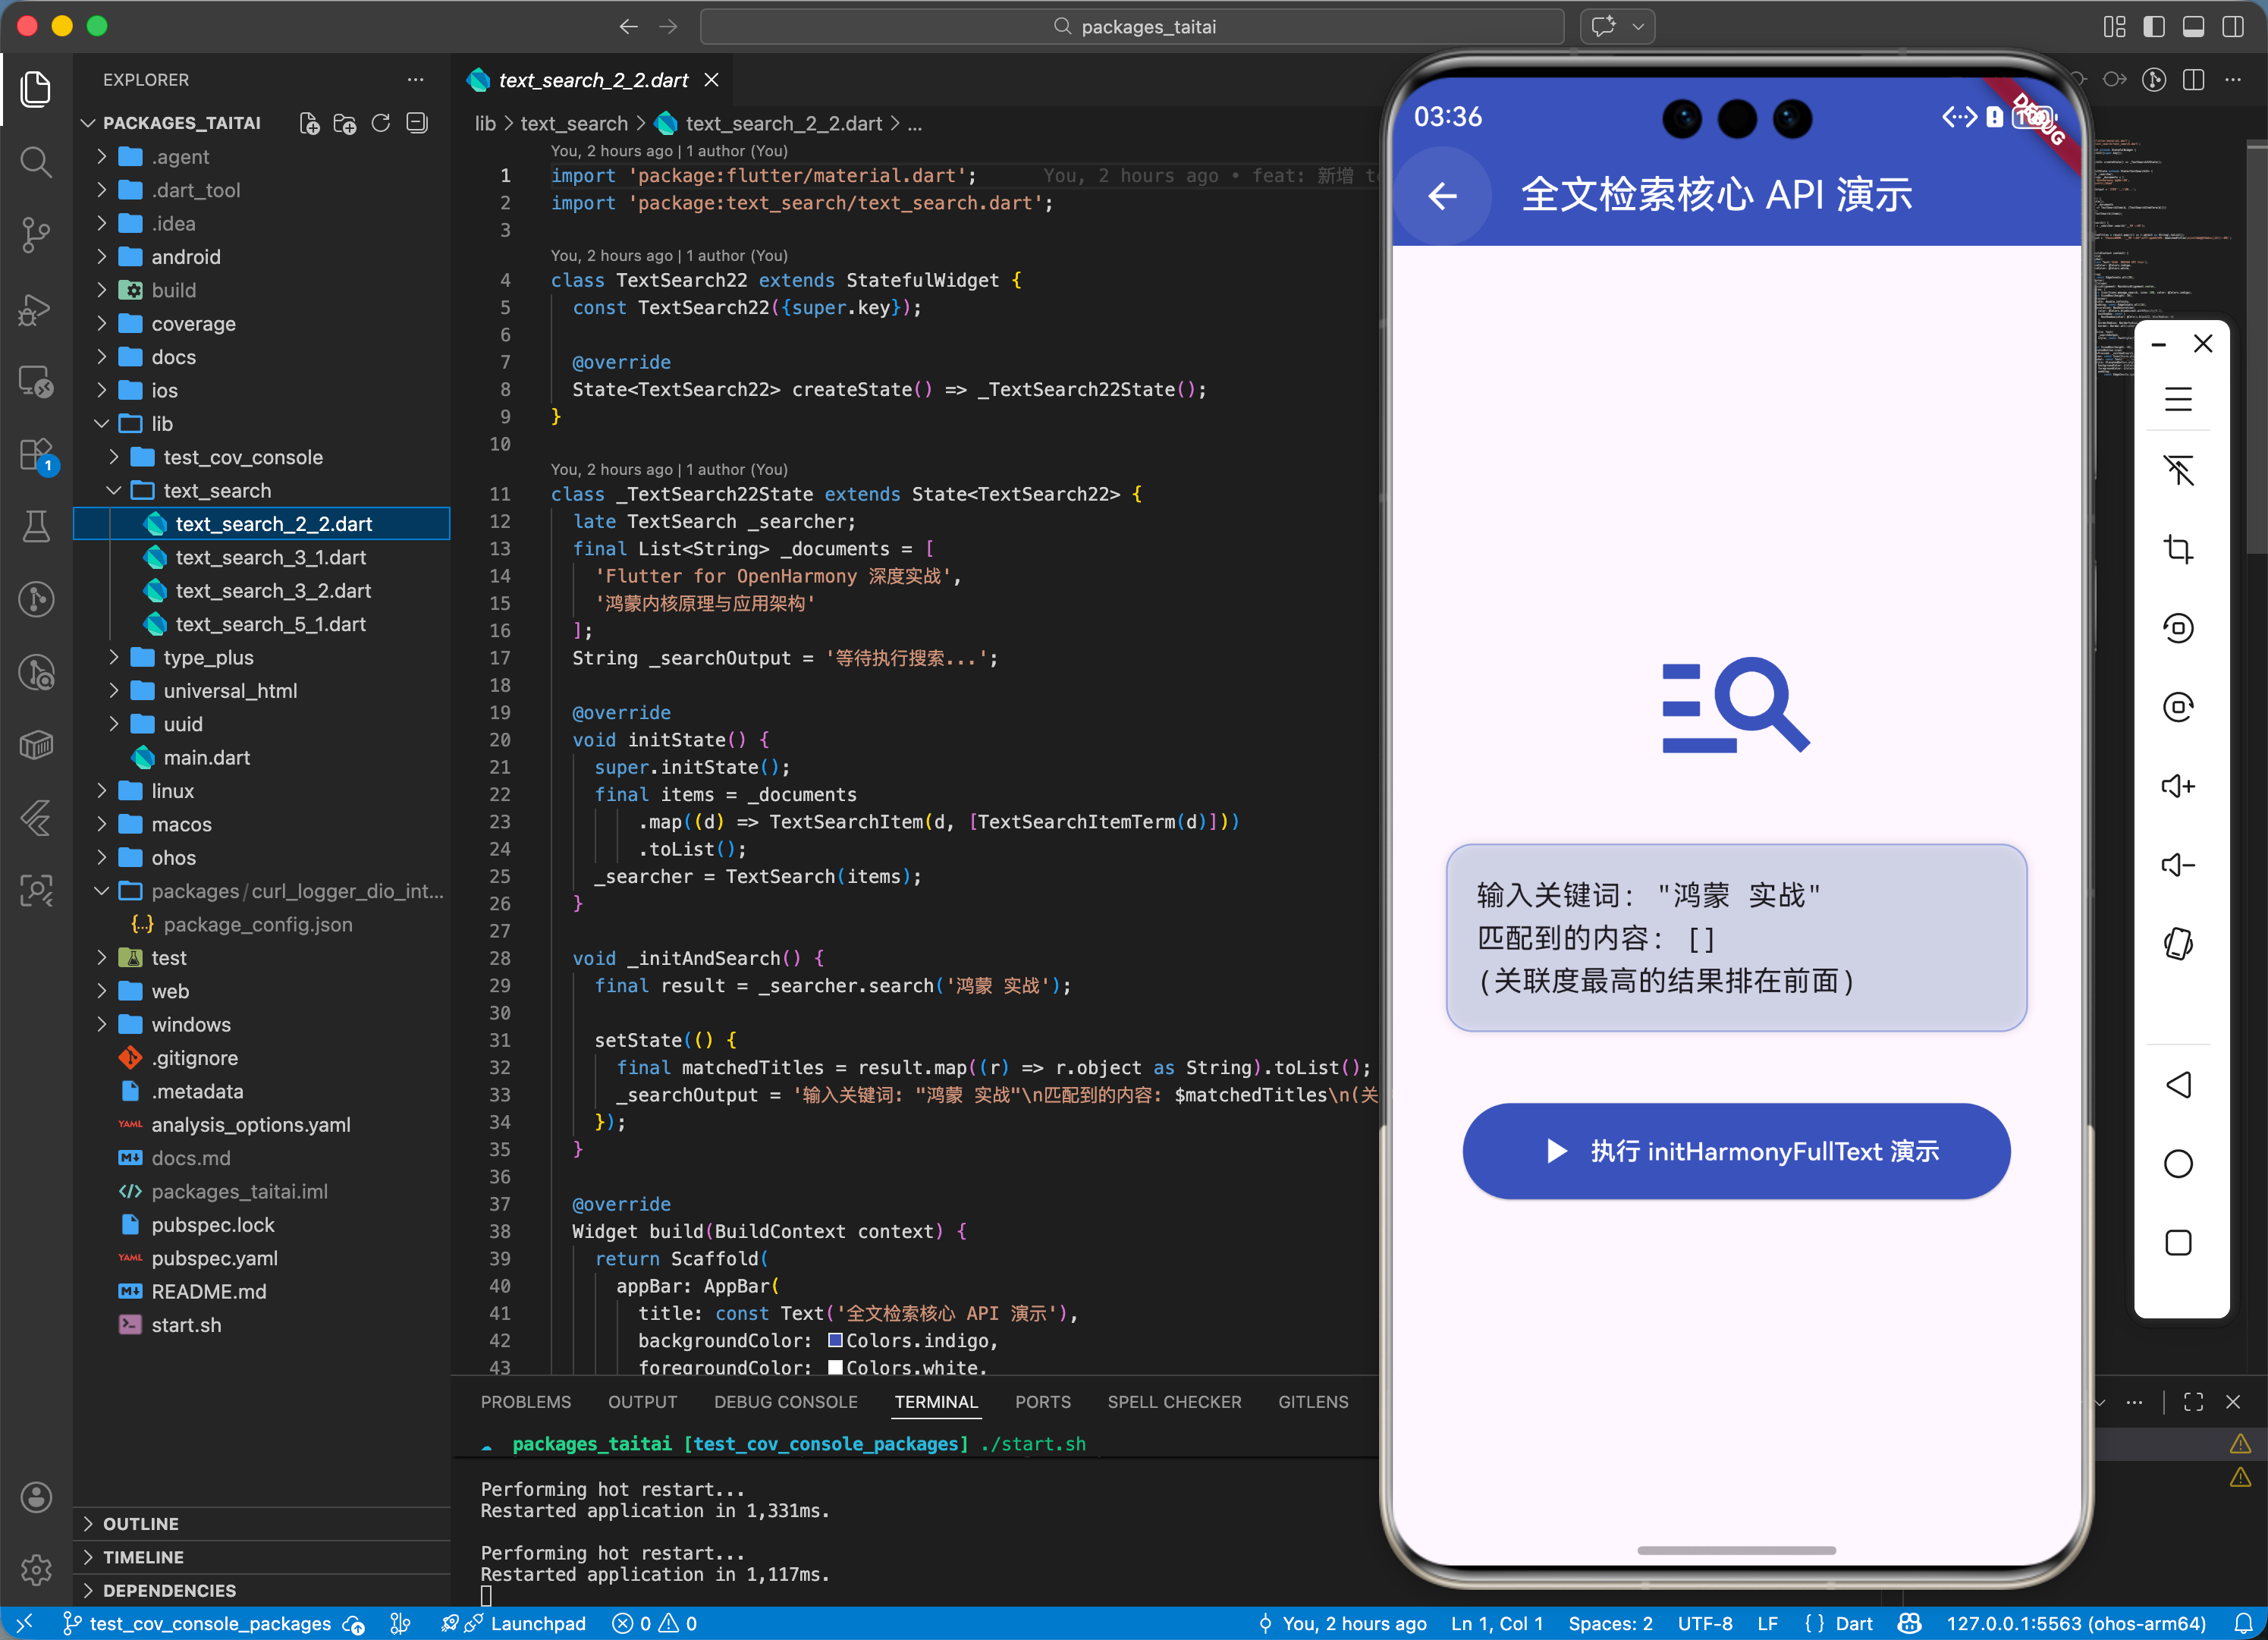The height and width of the screenshot is (1640, 2268).
Task: Toggle the primary sidebar layout button
Action: click(x=2154, y=27)
